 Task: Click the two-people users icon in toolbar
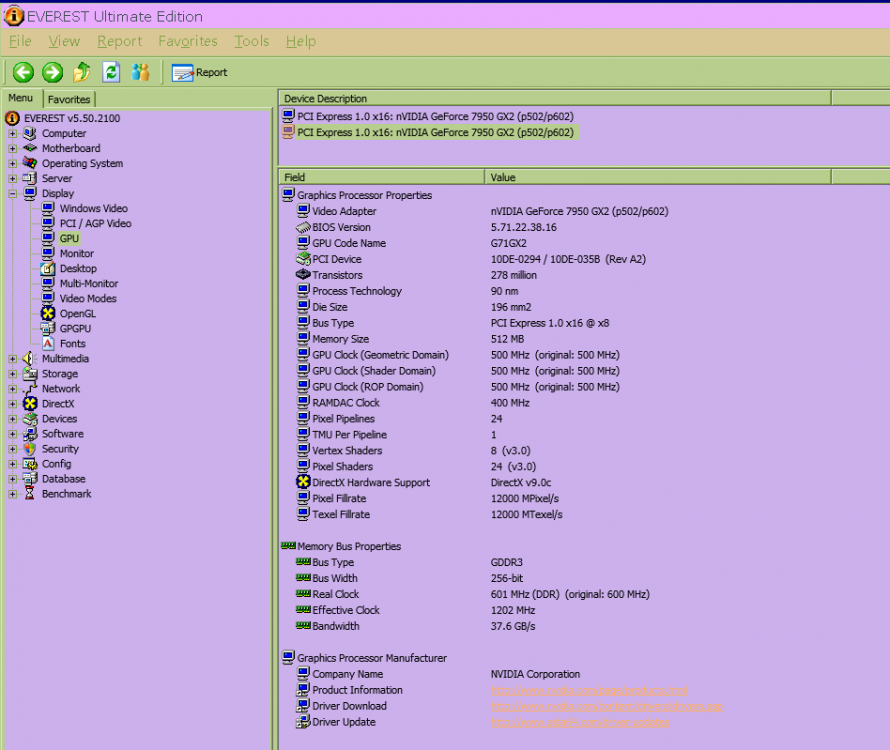click(140, 72)
